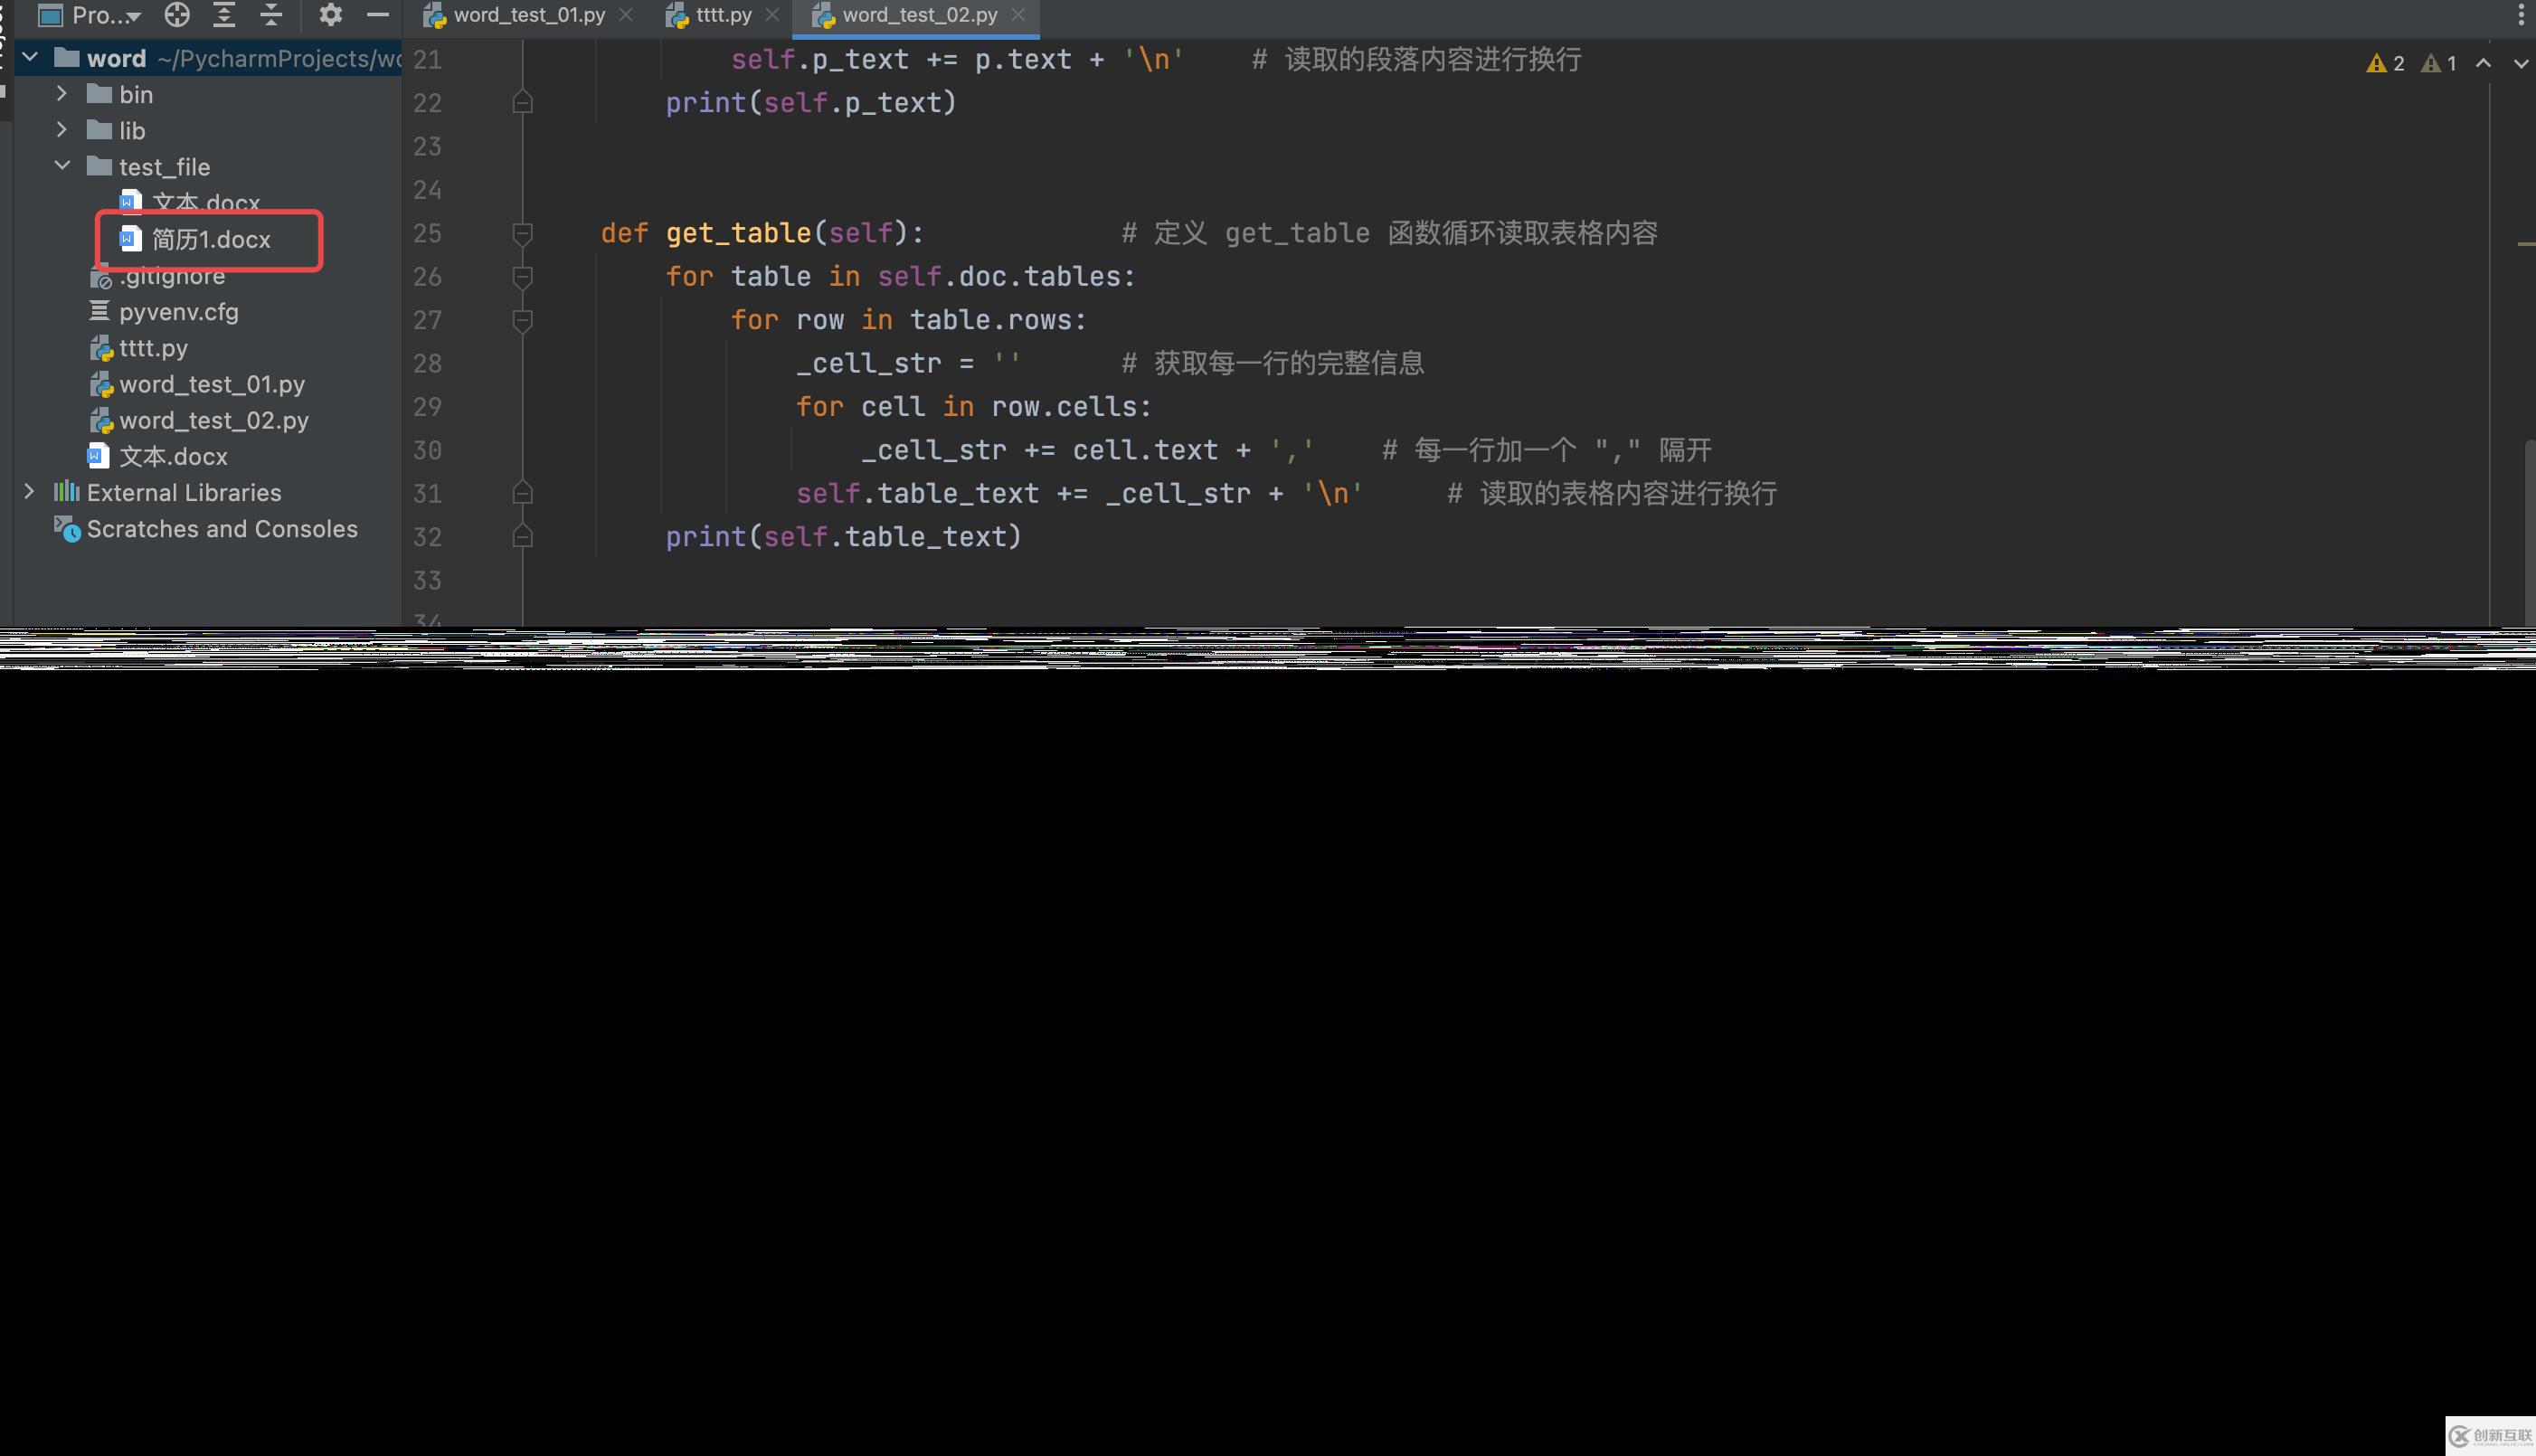Image resolution: width=2536 pixels, height=1456 pixels.
Task: Click the External Libraries expander
Action: (x=28, y=491)
